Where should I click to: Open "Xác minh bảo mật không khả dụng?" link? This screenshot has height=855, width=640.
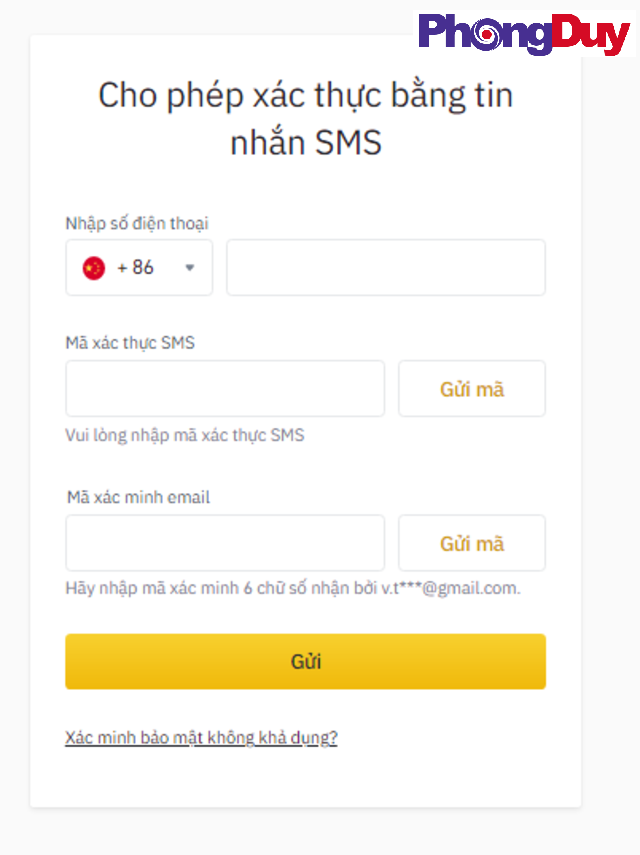[x=201, y=738]
